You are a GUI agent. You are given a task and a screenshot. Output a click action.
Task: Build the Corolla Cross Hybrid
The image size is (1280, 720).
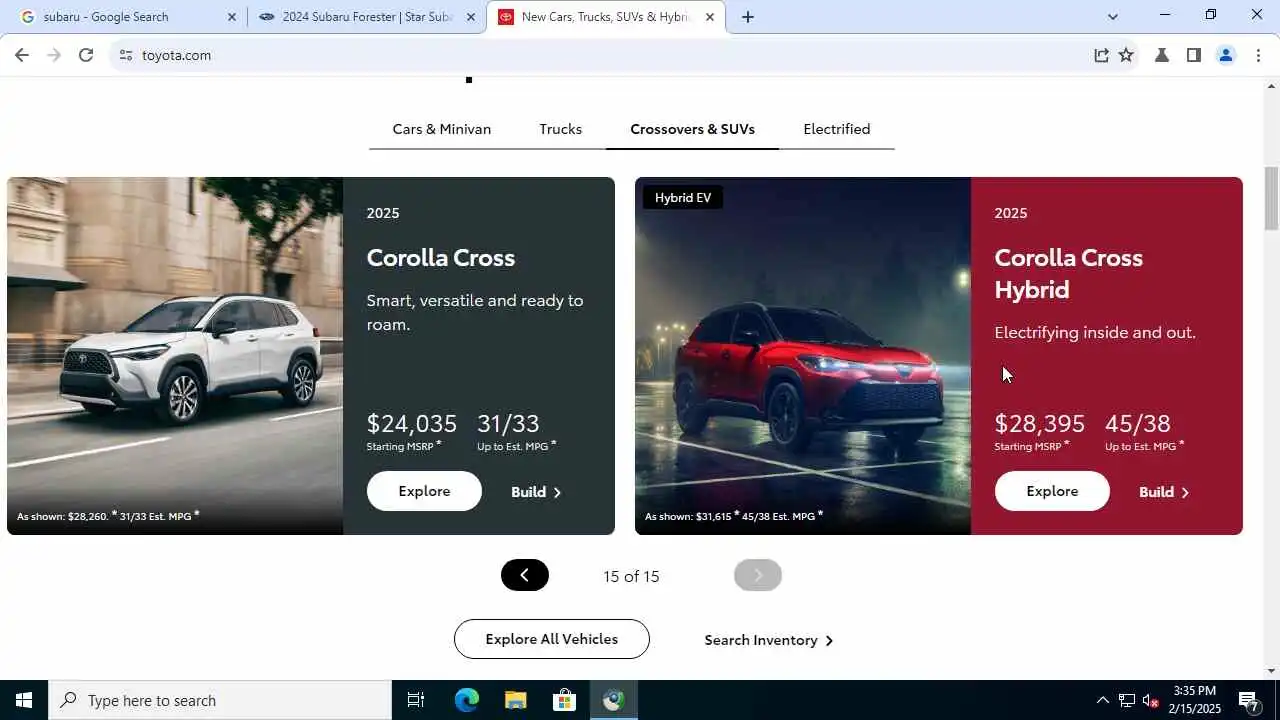pyautogui.click(x=1164, y=492)
